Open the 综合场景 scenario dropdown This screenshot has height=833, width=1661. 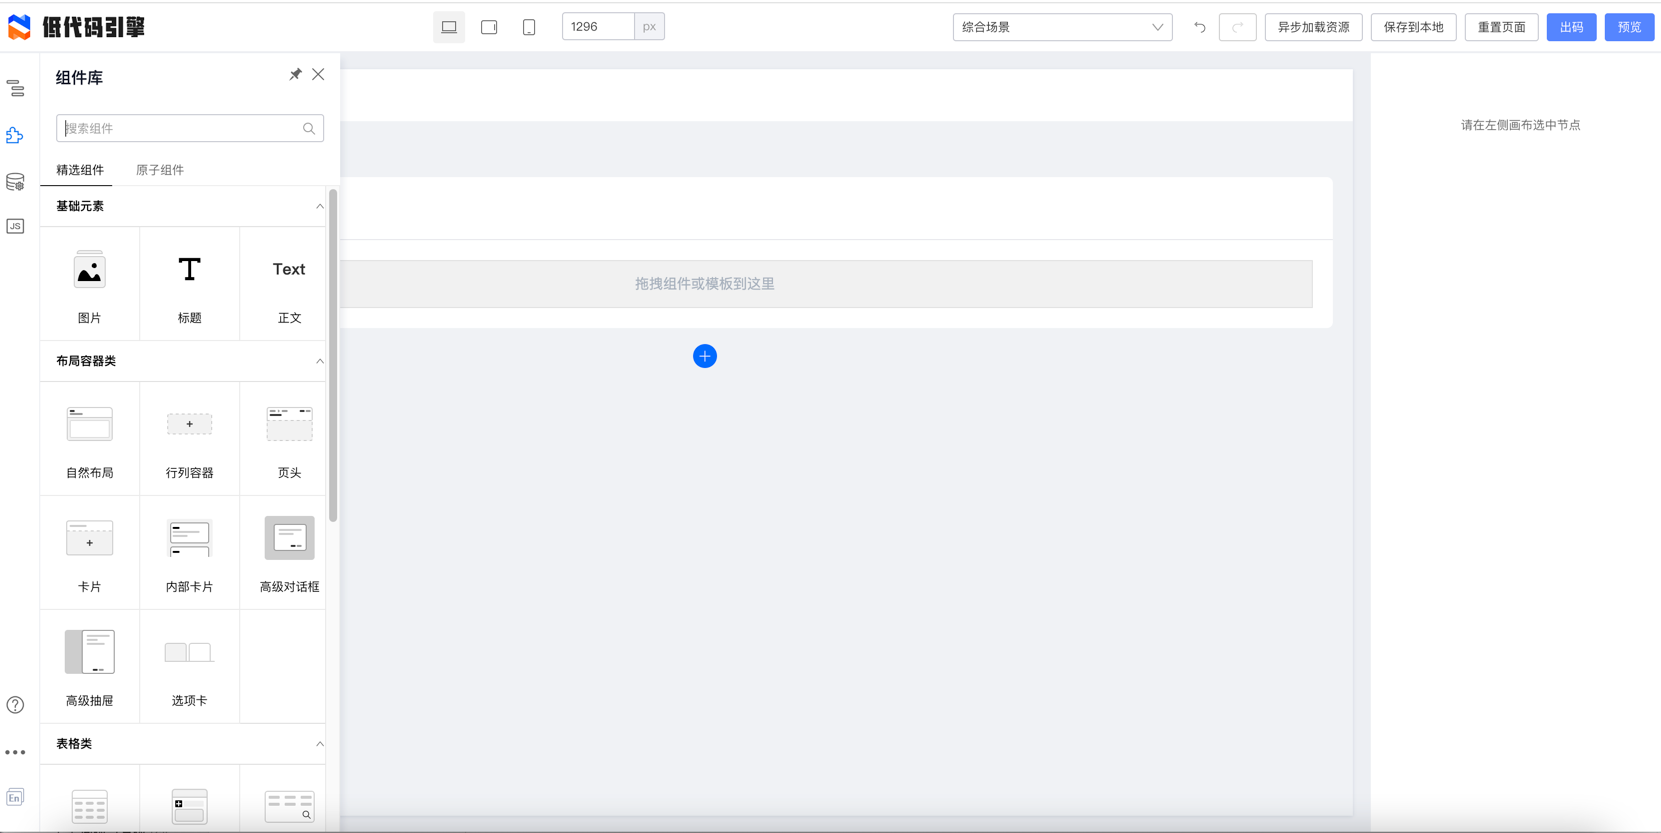pyautogui.click(x=1062, y=27)
